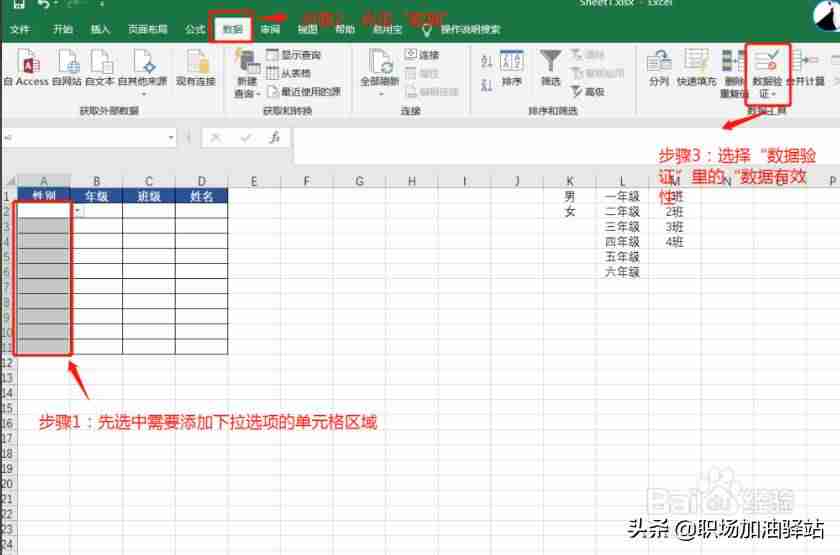Import data from text file (自文本)

coord(100,67)
